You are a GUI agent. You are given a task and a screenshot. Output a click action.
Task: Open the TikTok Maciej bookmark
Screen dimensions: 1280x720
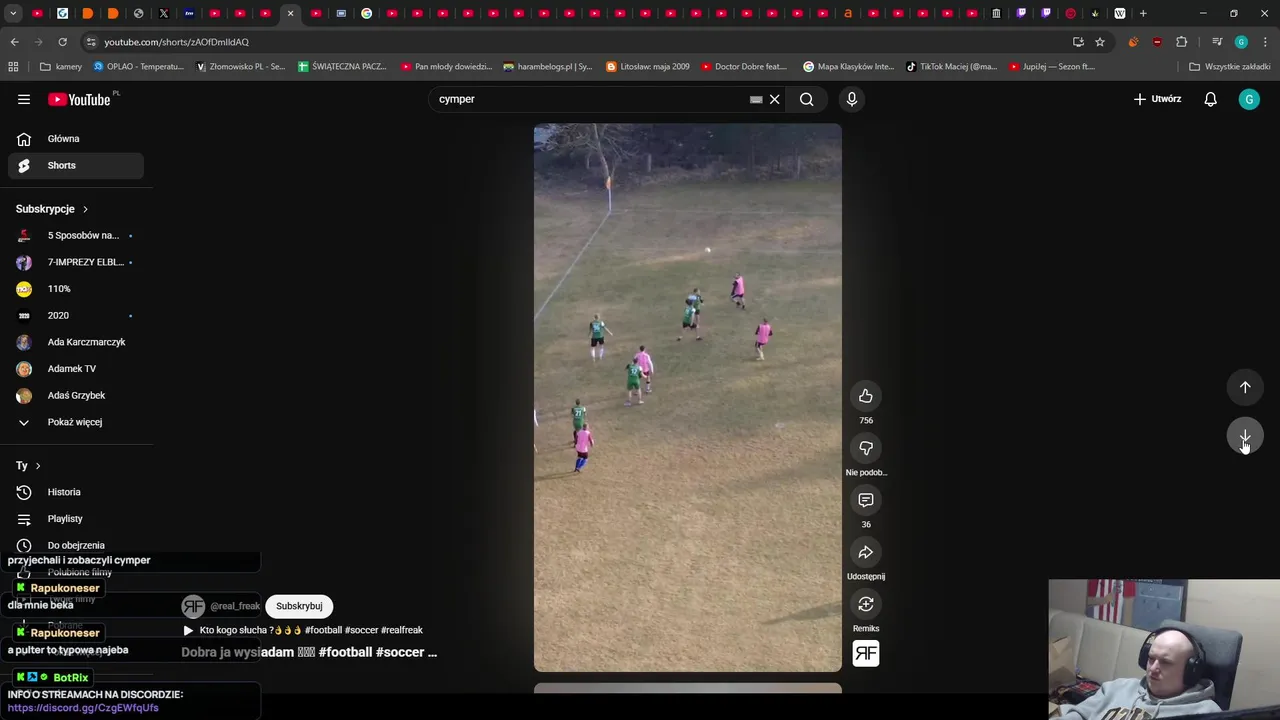[x=951, y=67]
